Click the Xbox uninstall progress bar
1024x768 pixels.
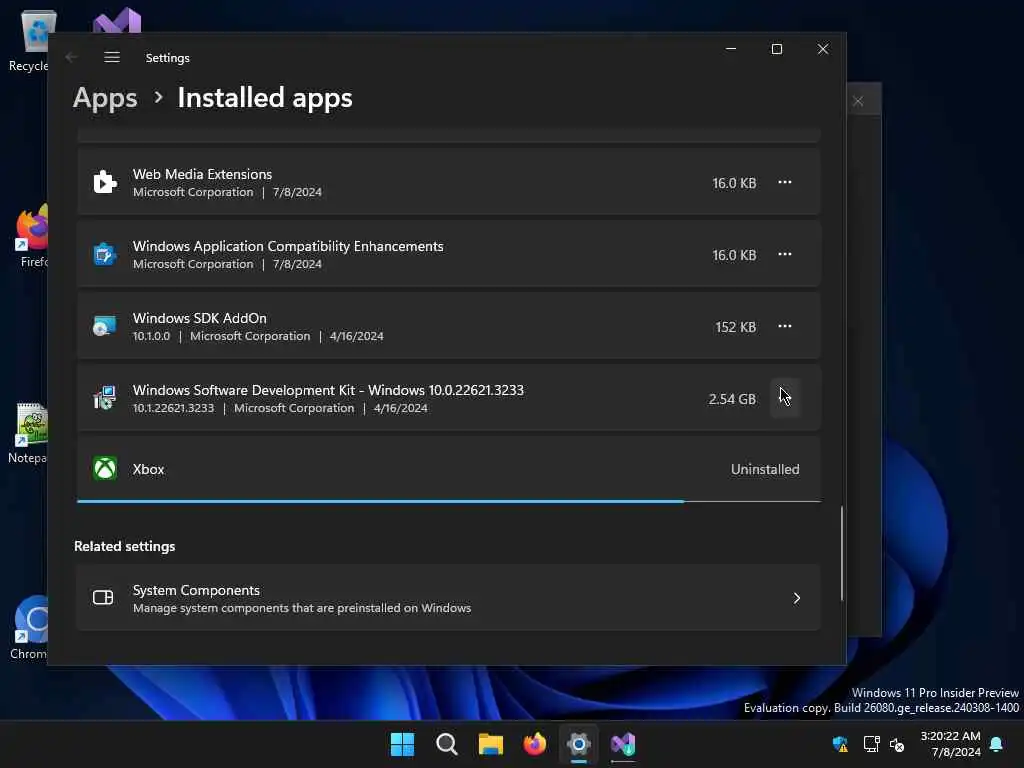[x=449, y=502]
